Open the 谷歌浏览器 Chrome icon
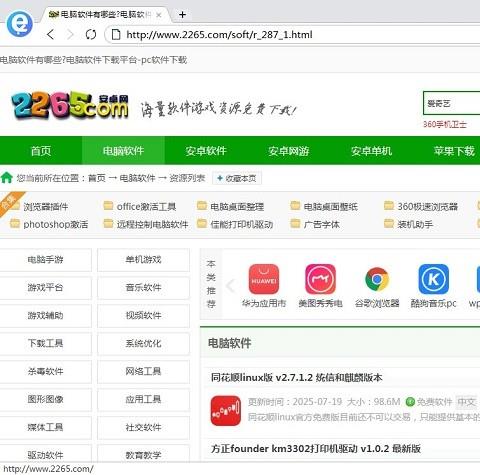480x475 pixels. click(377, 279)
